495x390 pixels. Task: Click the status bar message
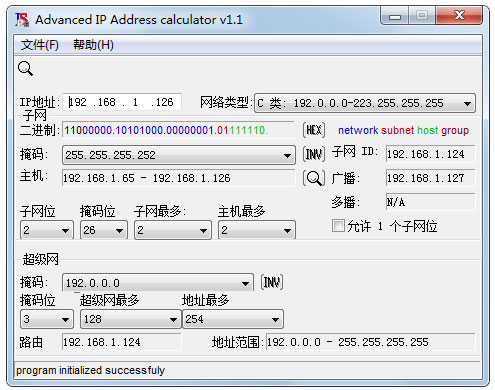coord(90,370)
